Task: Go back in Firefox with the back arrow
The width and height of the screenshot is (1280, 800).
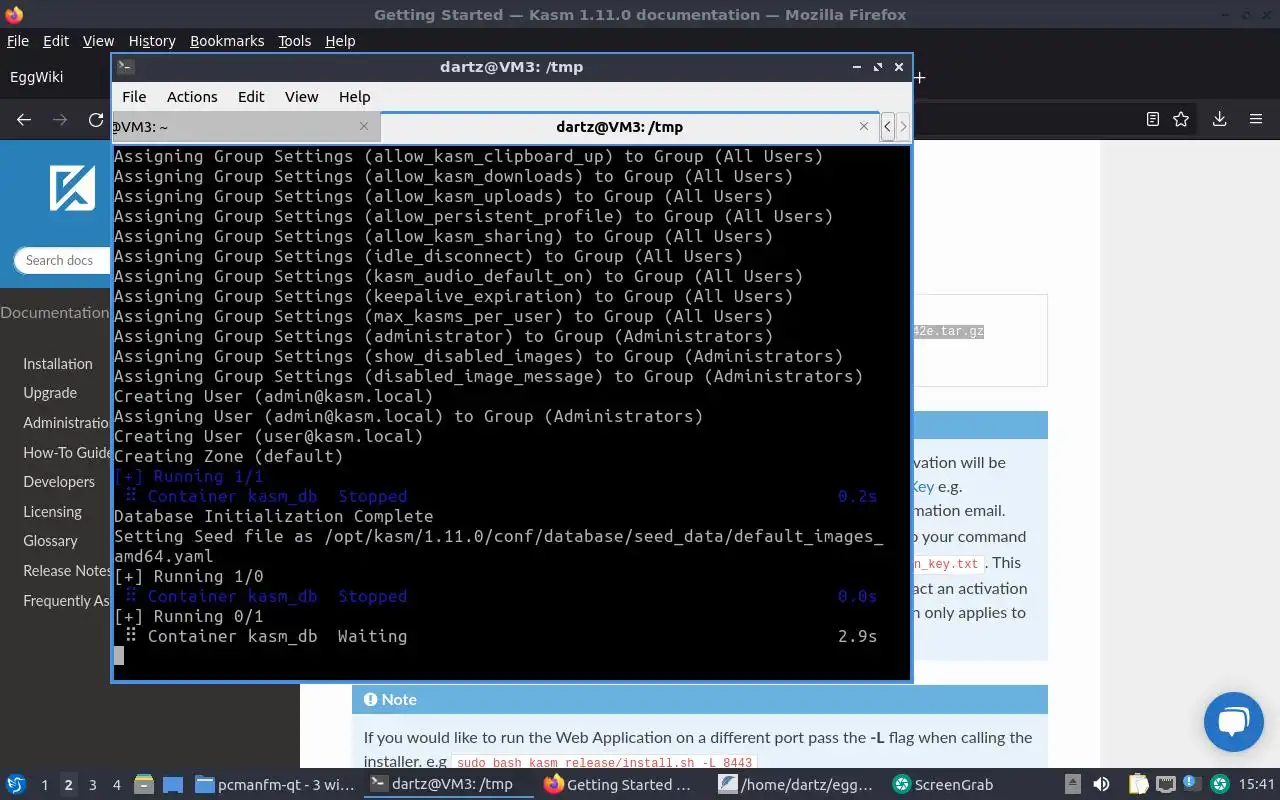Action: 24,119
